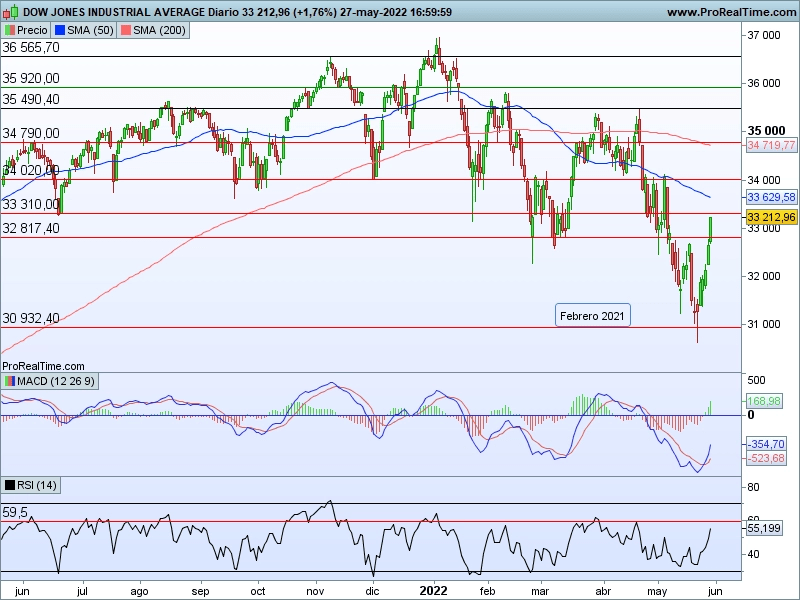This screenshot has height=600, width=800.
Task: Click the 34 790,00 level label
Action: point(31,133)
